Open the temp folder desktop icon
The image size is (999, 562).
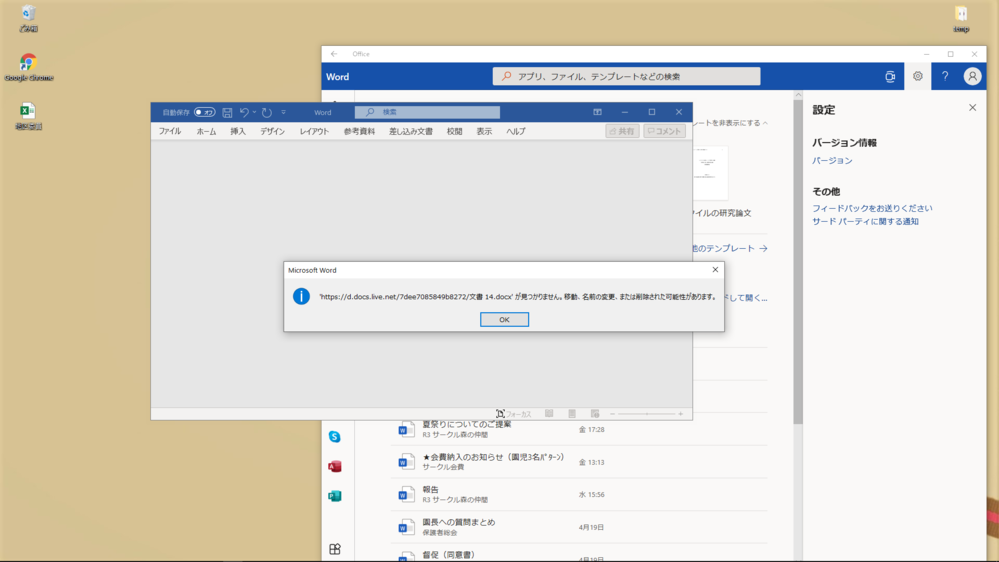(961, 18)
